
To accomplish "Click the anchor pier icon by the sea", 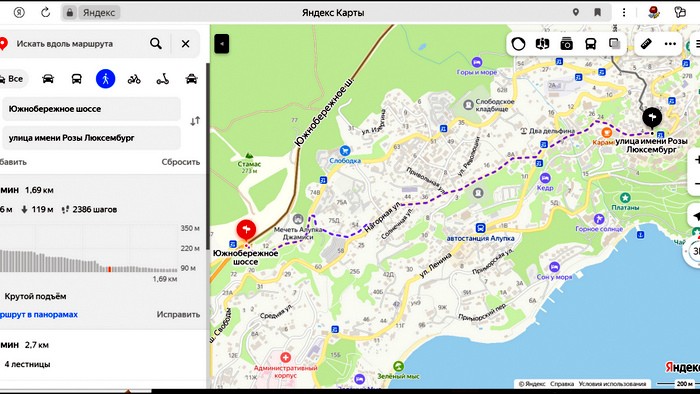I will pyautogui.click(x=641, y=235).
